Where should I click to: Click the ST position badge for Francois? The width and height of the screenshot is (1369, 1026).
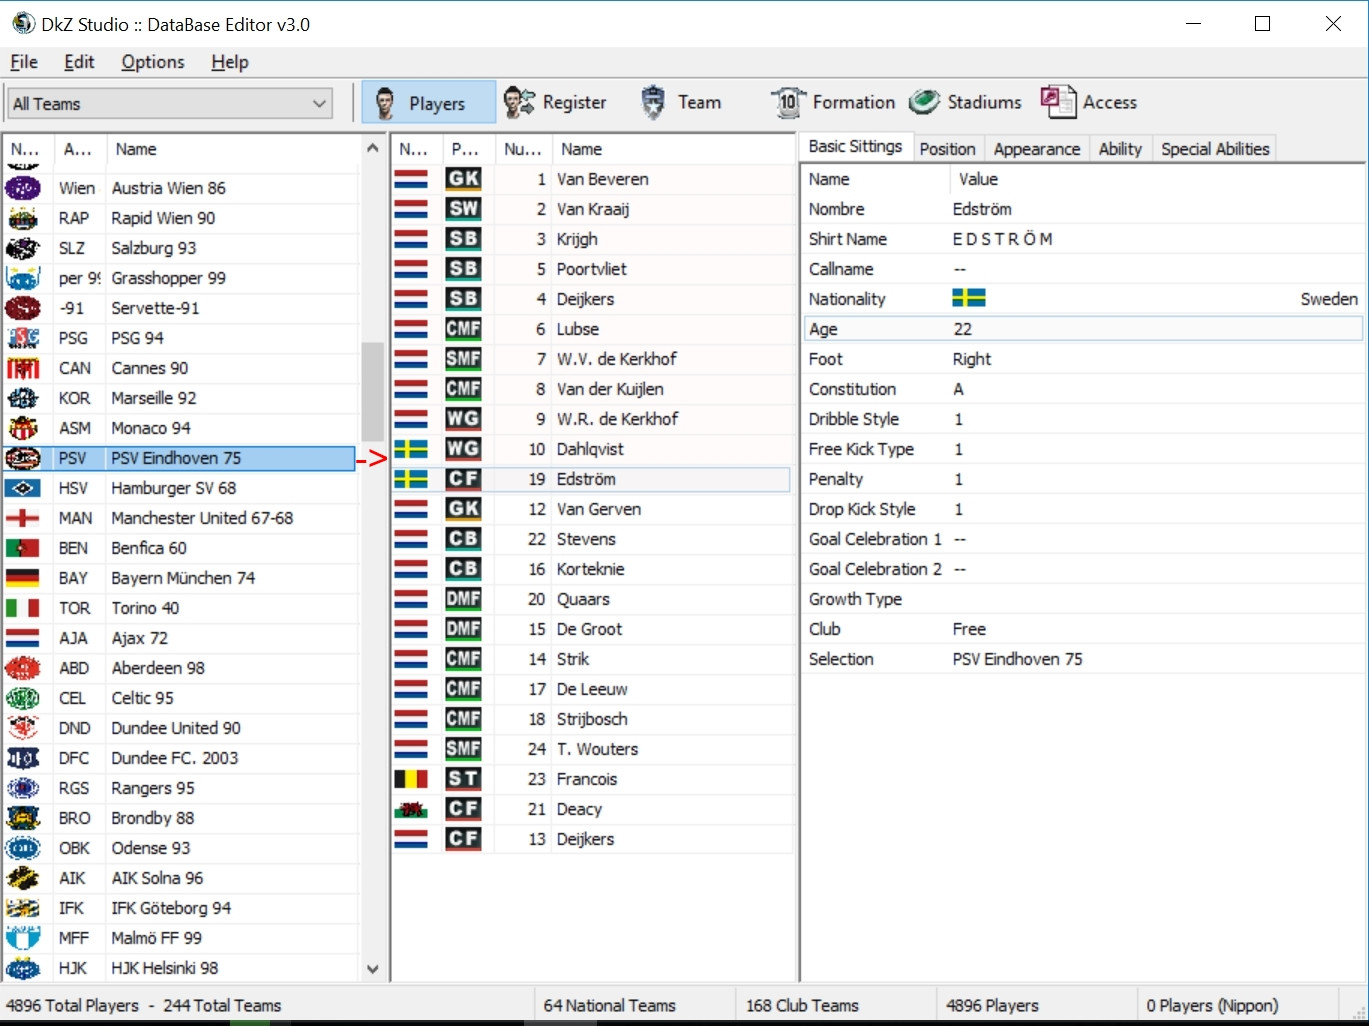tap(463, 779)
